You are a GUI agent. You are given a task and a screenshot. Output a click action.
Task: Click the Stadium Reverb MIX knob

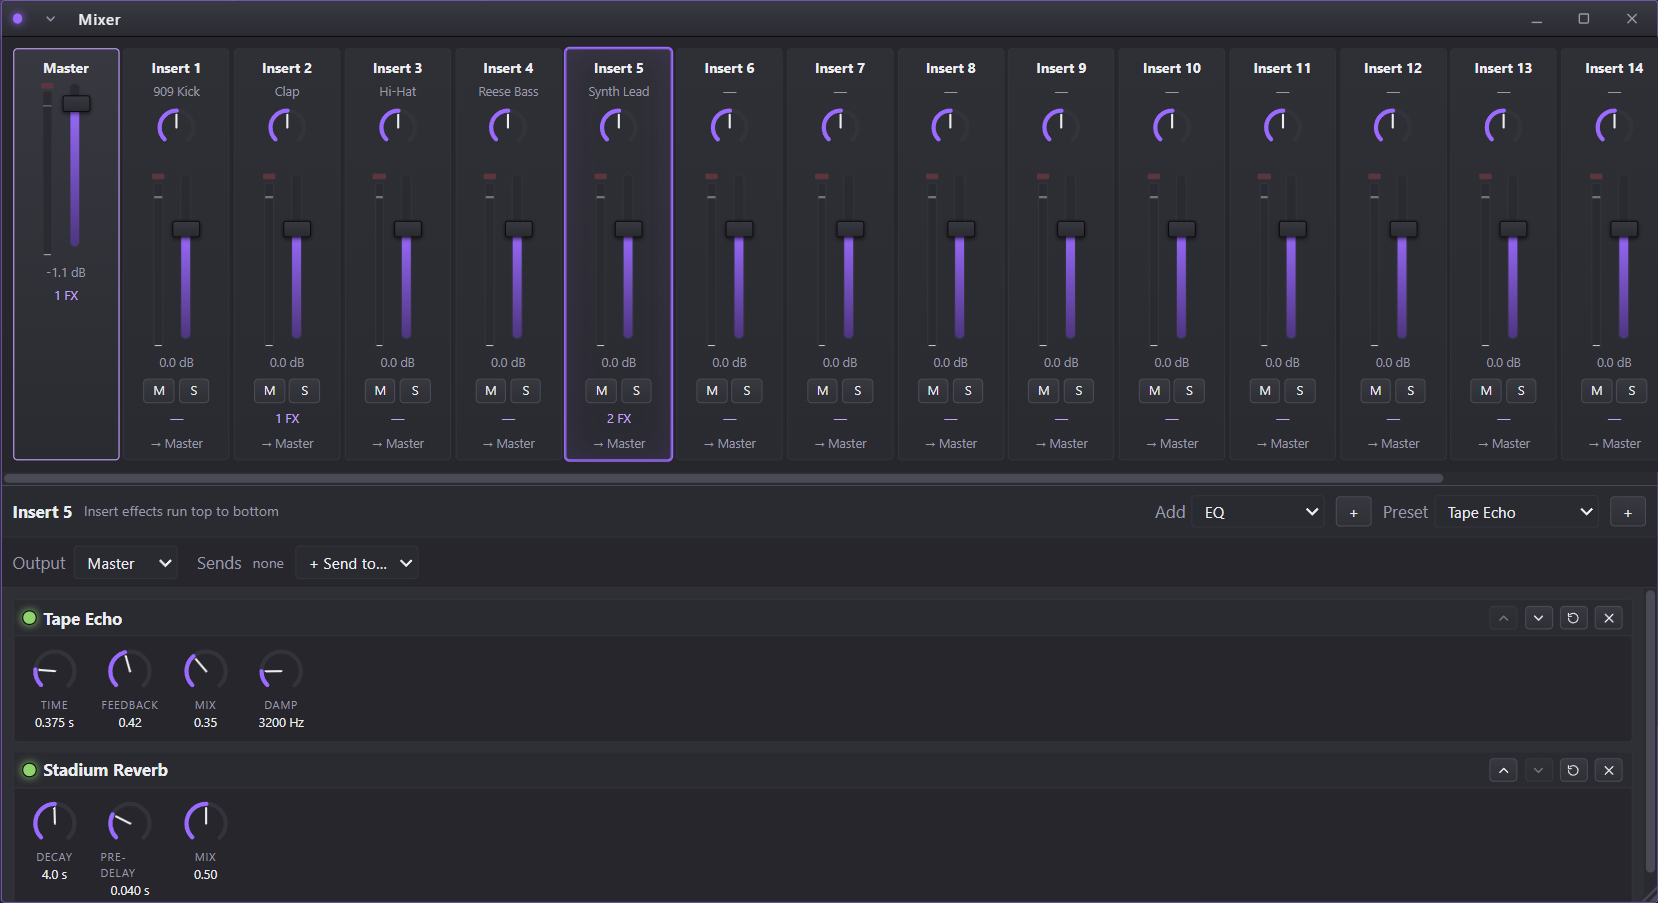pos(205,823)
